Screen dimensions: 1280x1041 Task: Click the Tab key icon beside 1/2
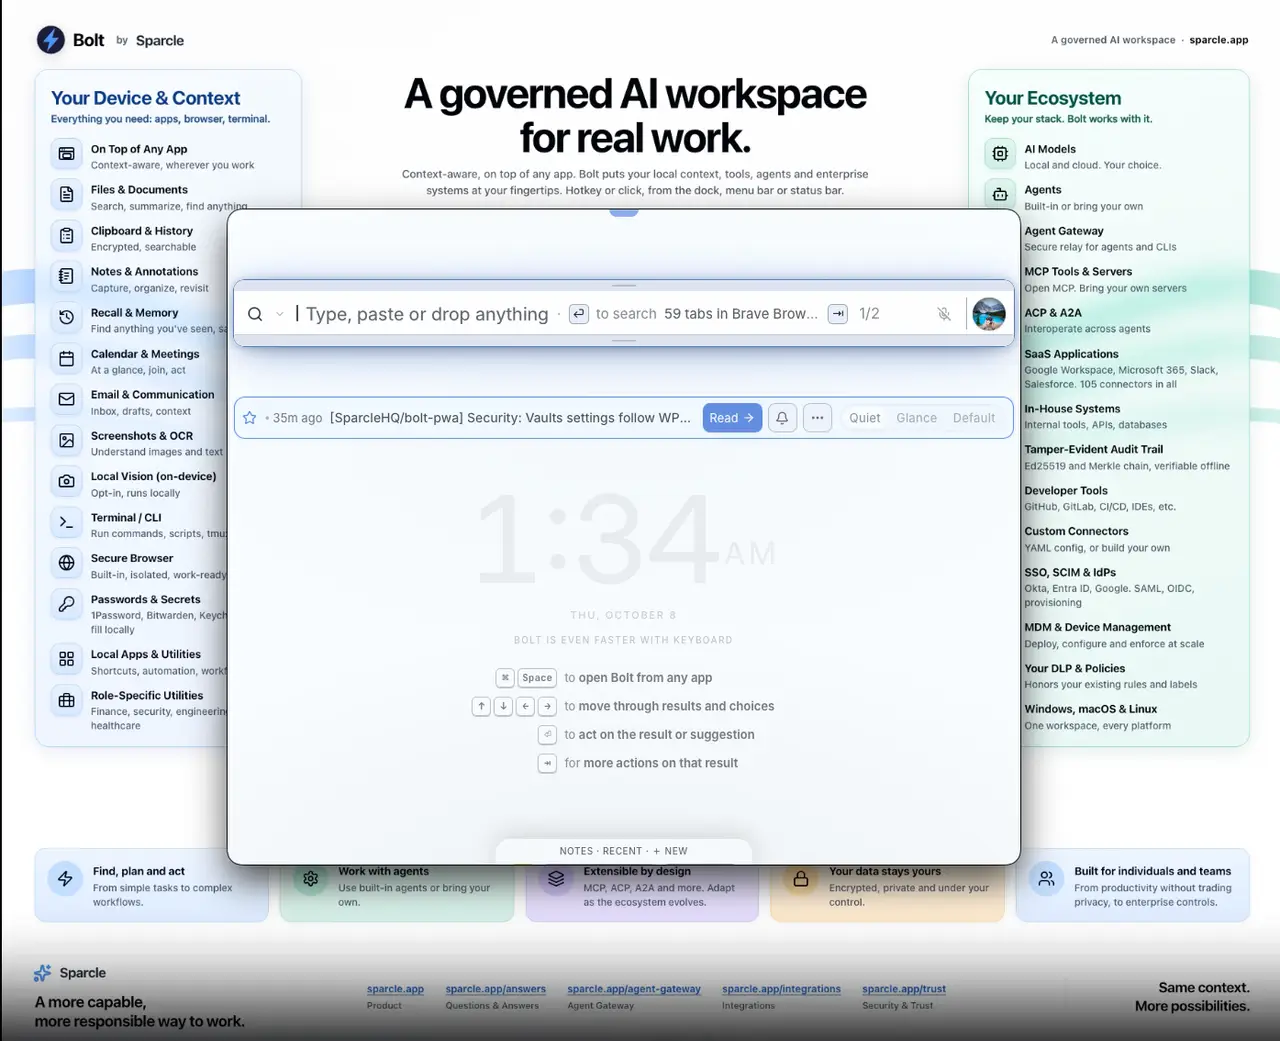[839, 314]
